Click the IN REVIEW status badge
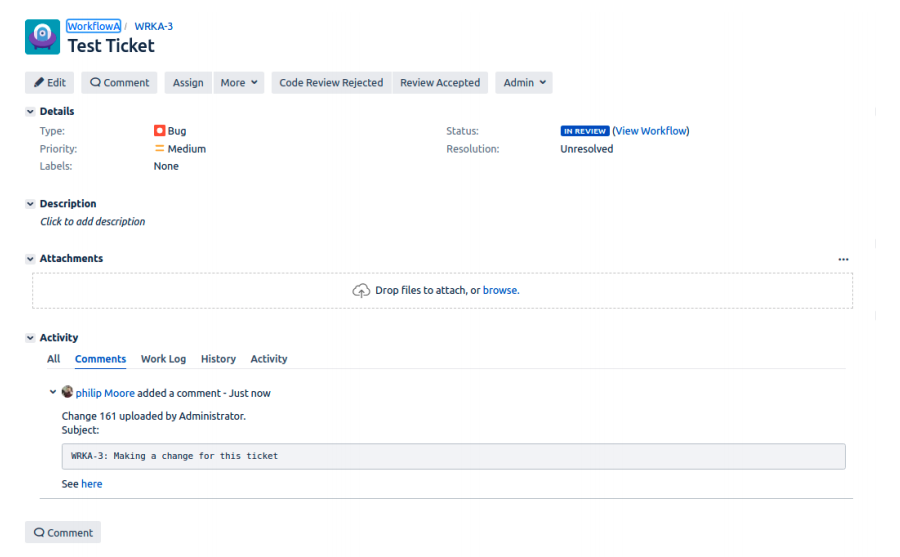 [585, 131]
